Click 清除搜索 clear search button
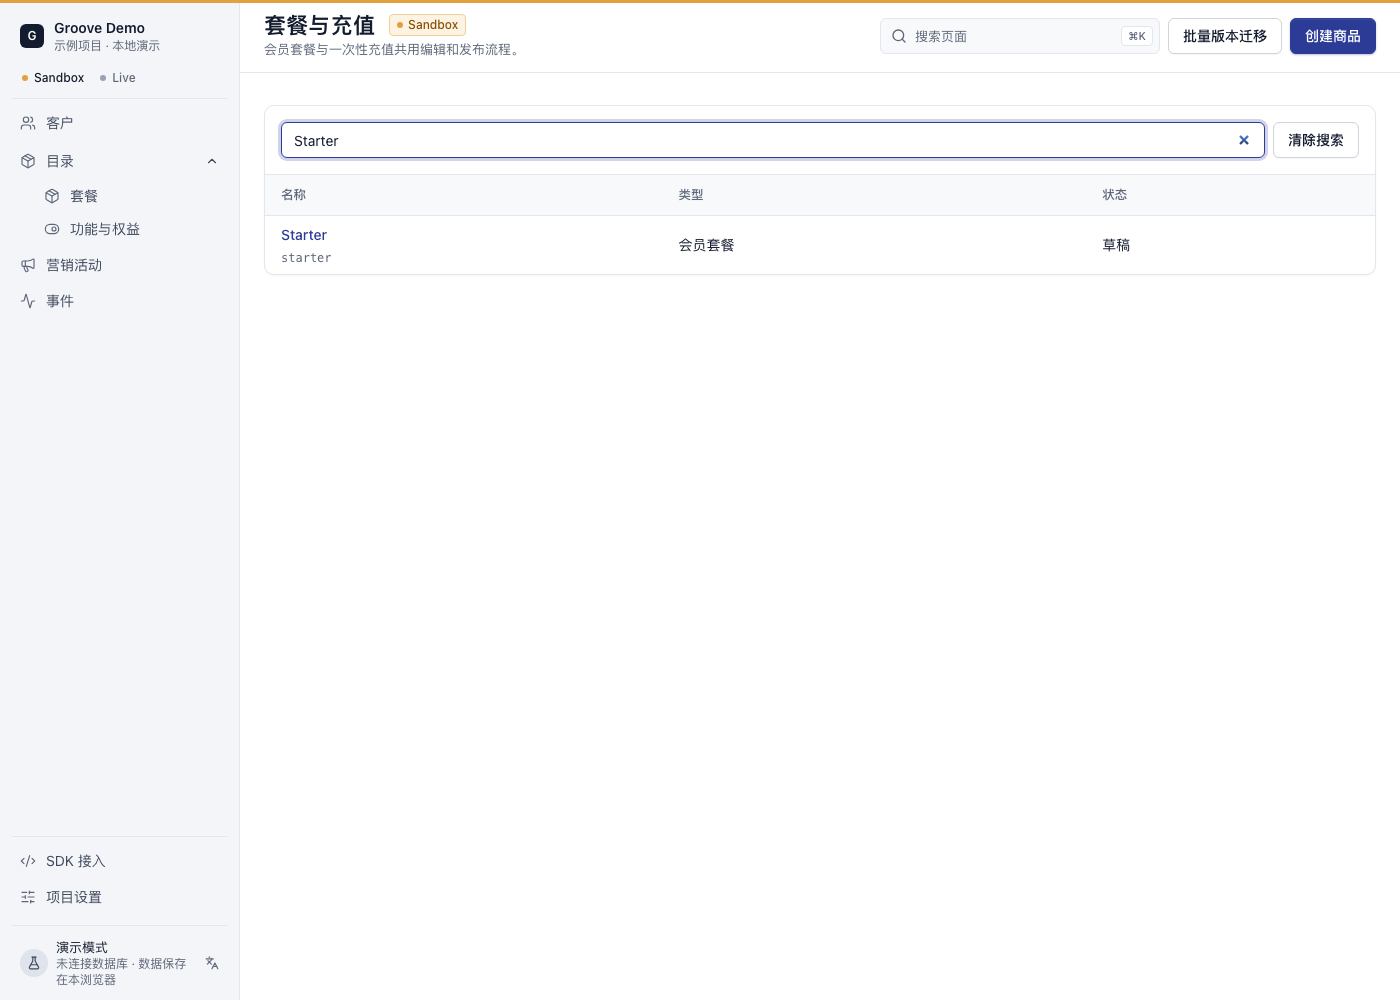The image size is (1400, 1000). (x=1316, y=140)
